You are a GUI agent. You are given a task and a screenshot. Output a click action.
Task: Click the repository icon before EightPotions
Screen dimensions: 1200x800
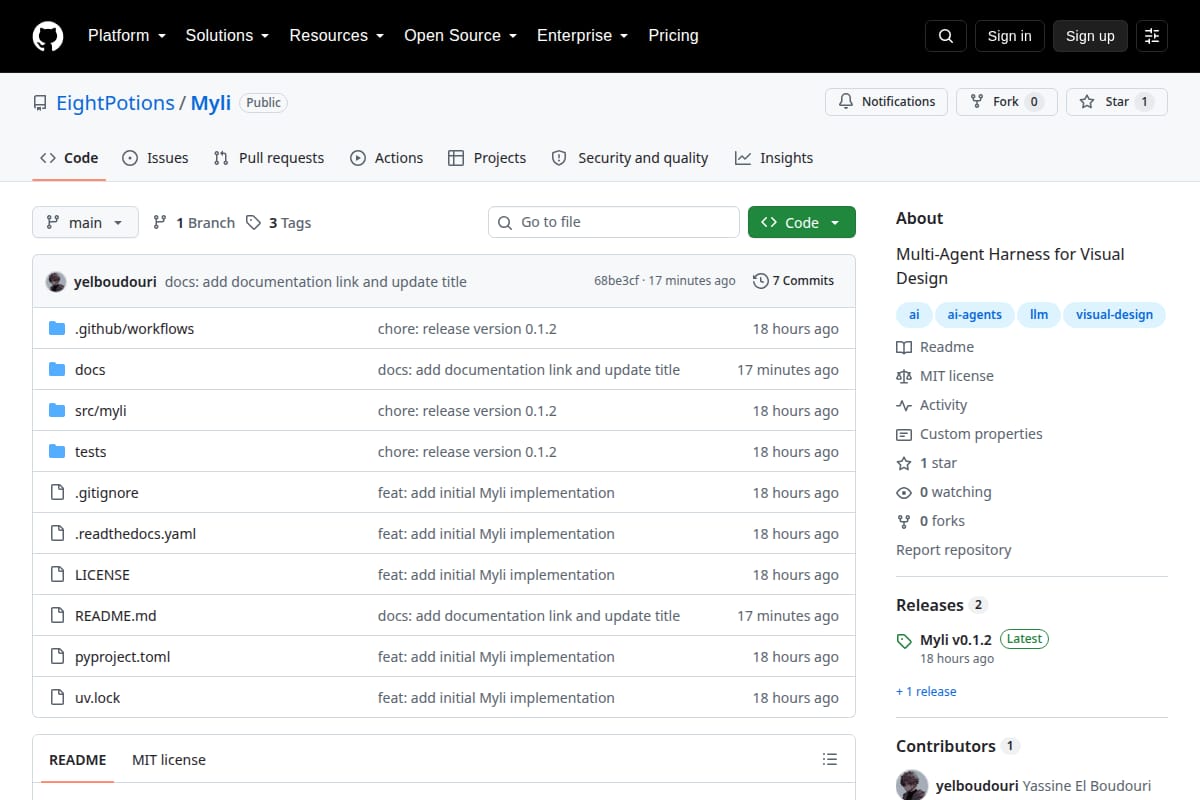click(40, 103)
